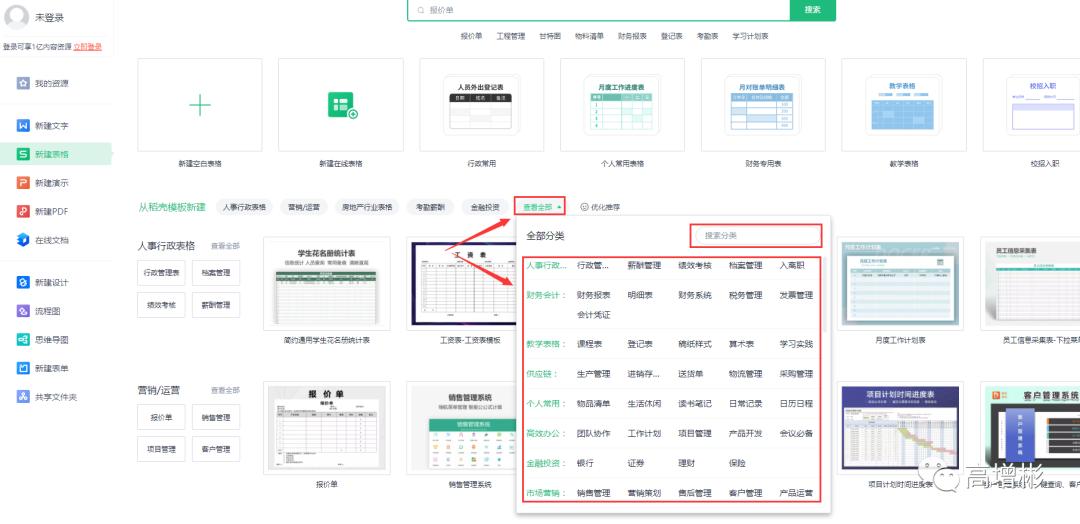Open 思维导图 in the sidebar
The width and height of the screenshot is (1080, 524).
click(43, 339)
